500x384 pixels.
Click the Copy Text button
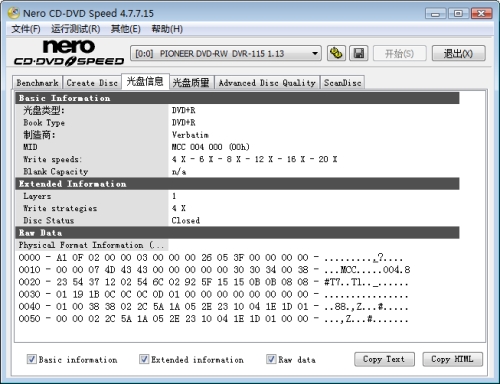[384, 359]
